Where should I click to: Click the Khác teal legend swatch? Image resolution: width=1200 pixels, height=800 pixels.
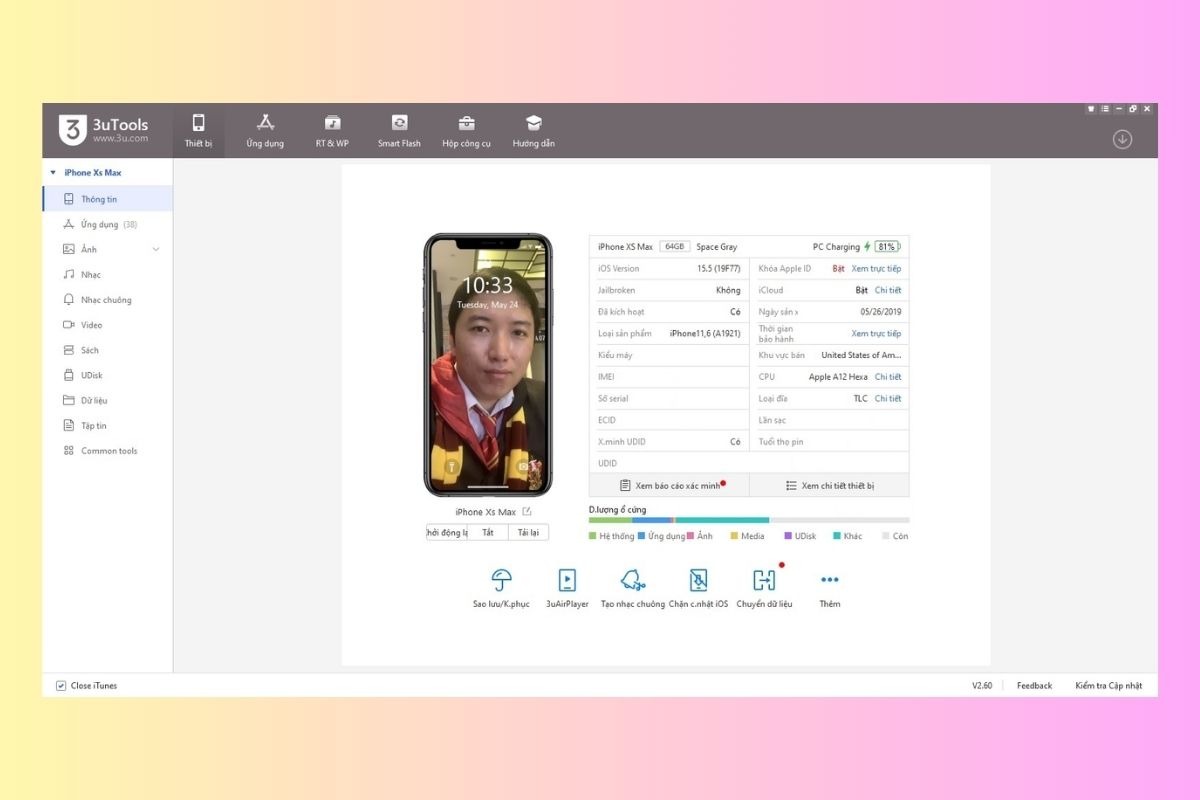click(836, 536)
